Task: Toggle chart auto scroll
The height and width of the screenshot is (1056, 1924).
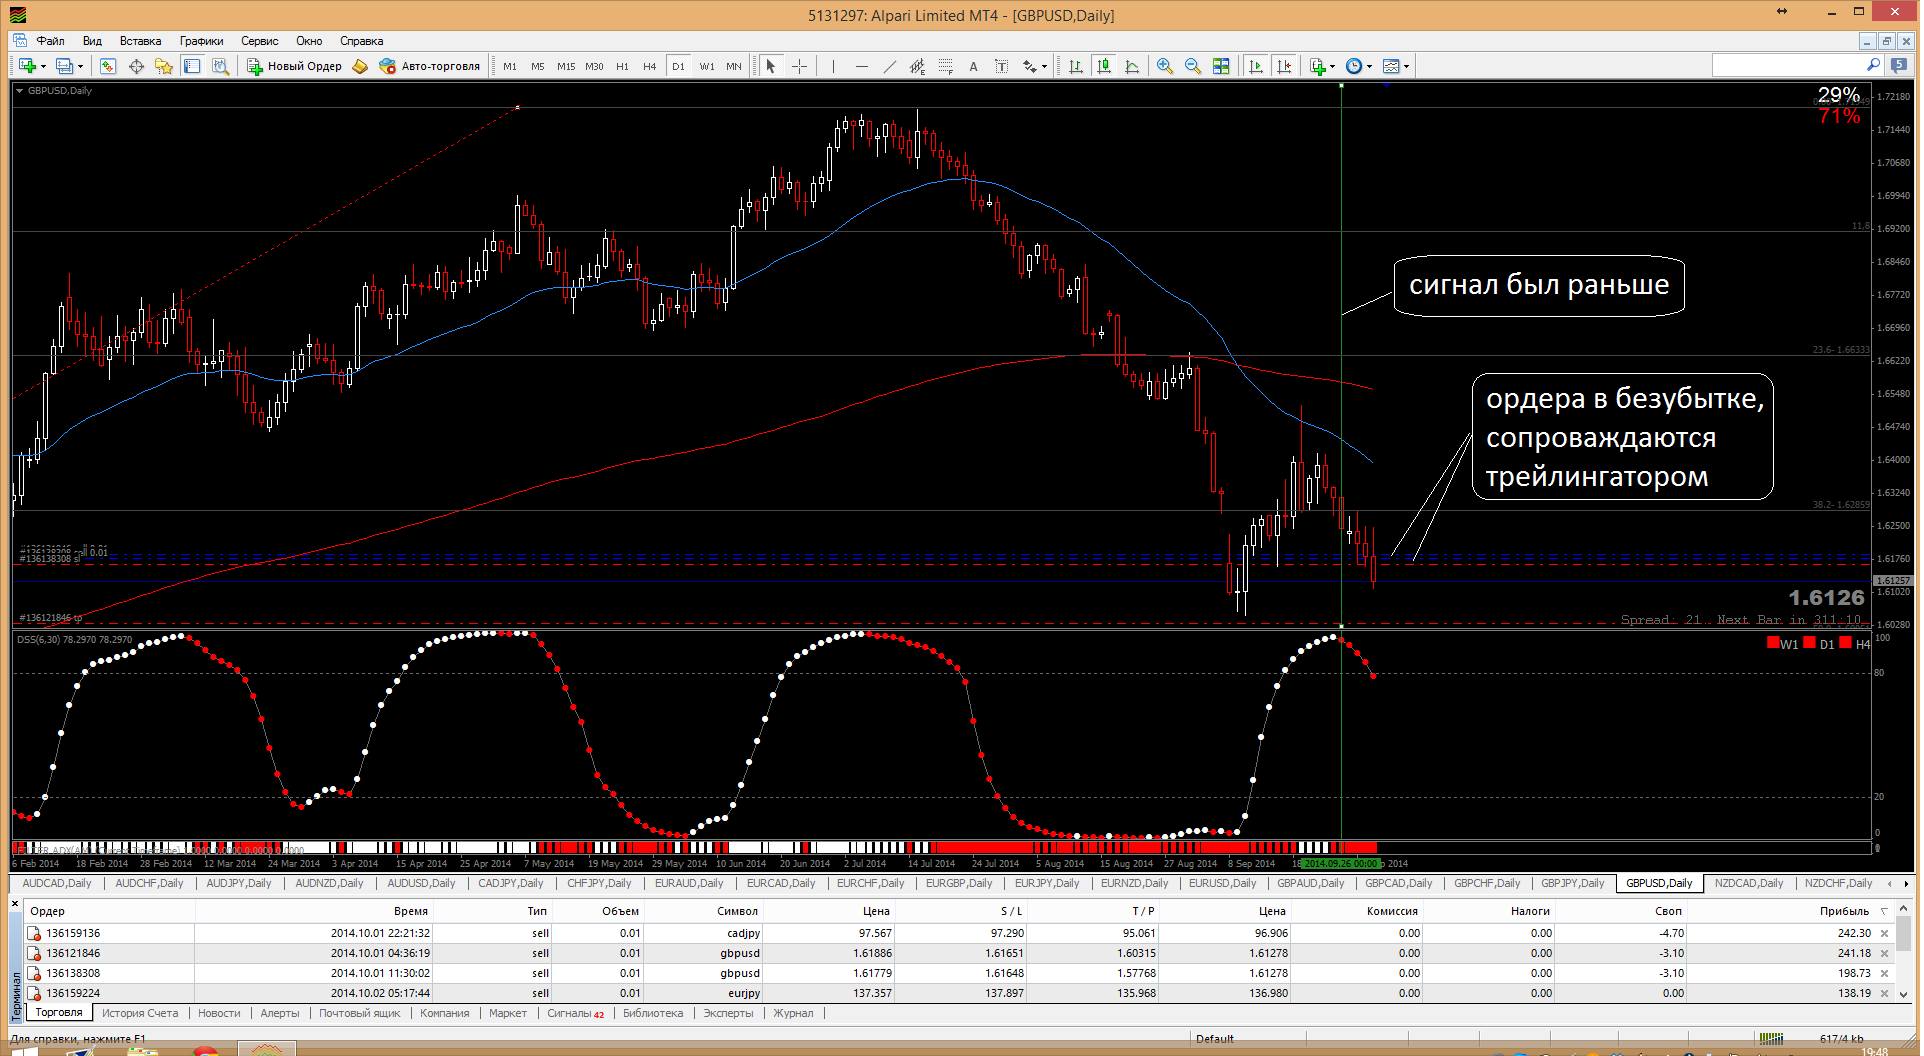Action: coord(1256,66)
